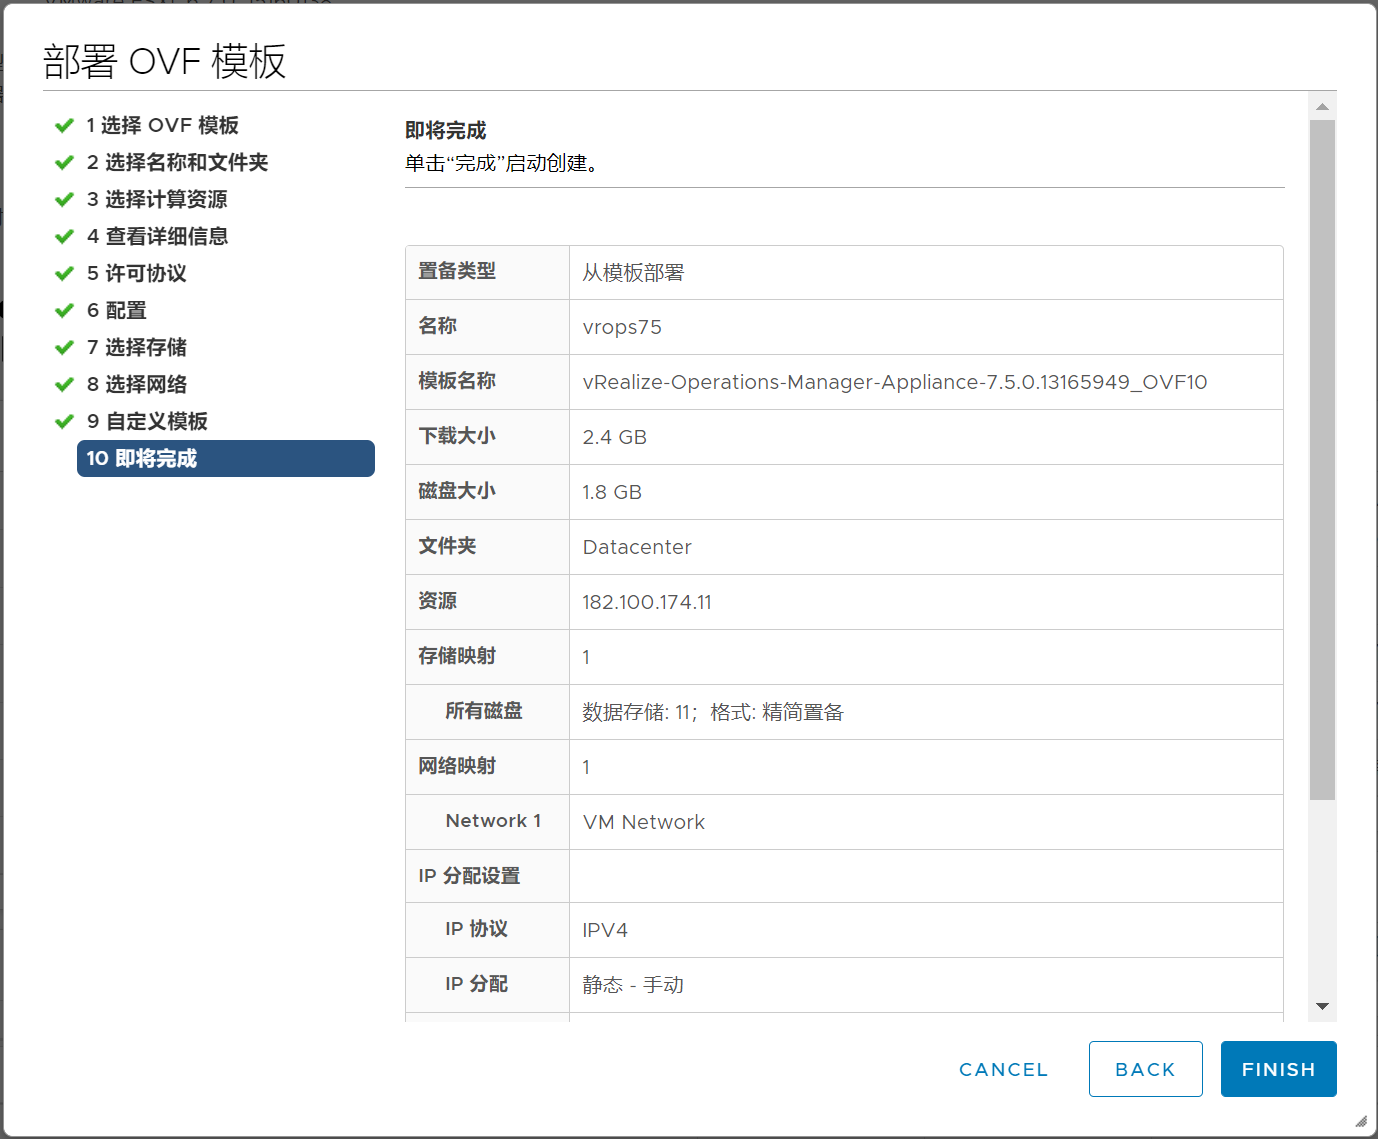Click the checkmark icon beside 6 配置
The width and height of the screenshot is (1378, 1139).
pyautogui.click(x=64, y=310)
